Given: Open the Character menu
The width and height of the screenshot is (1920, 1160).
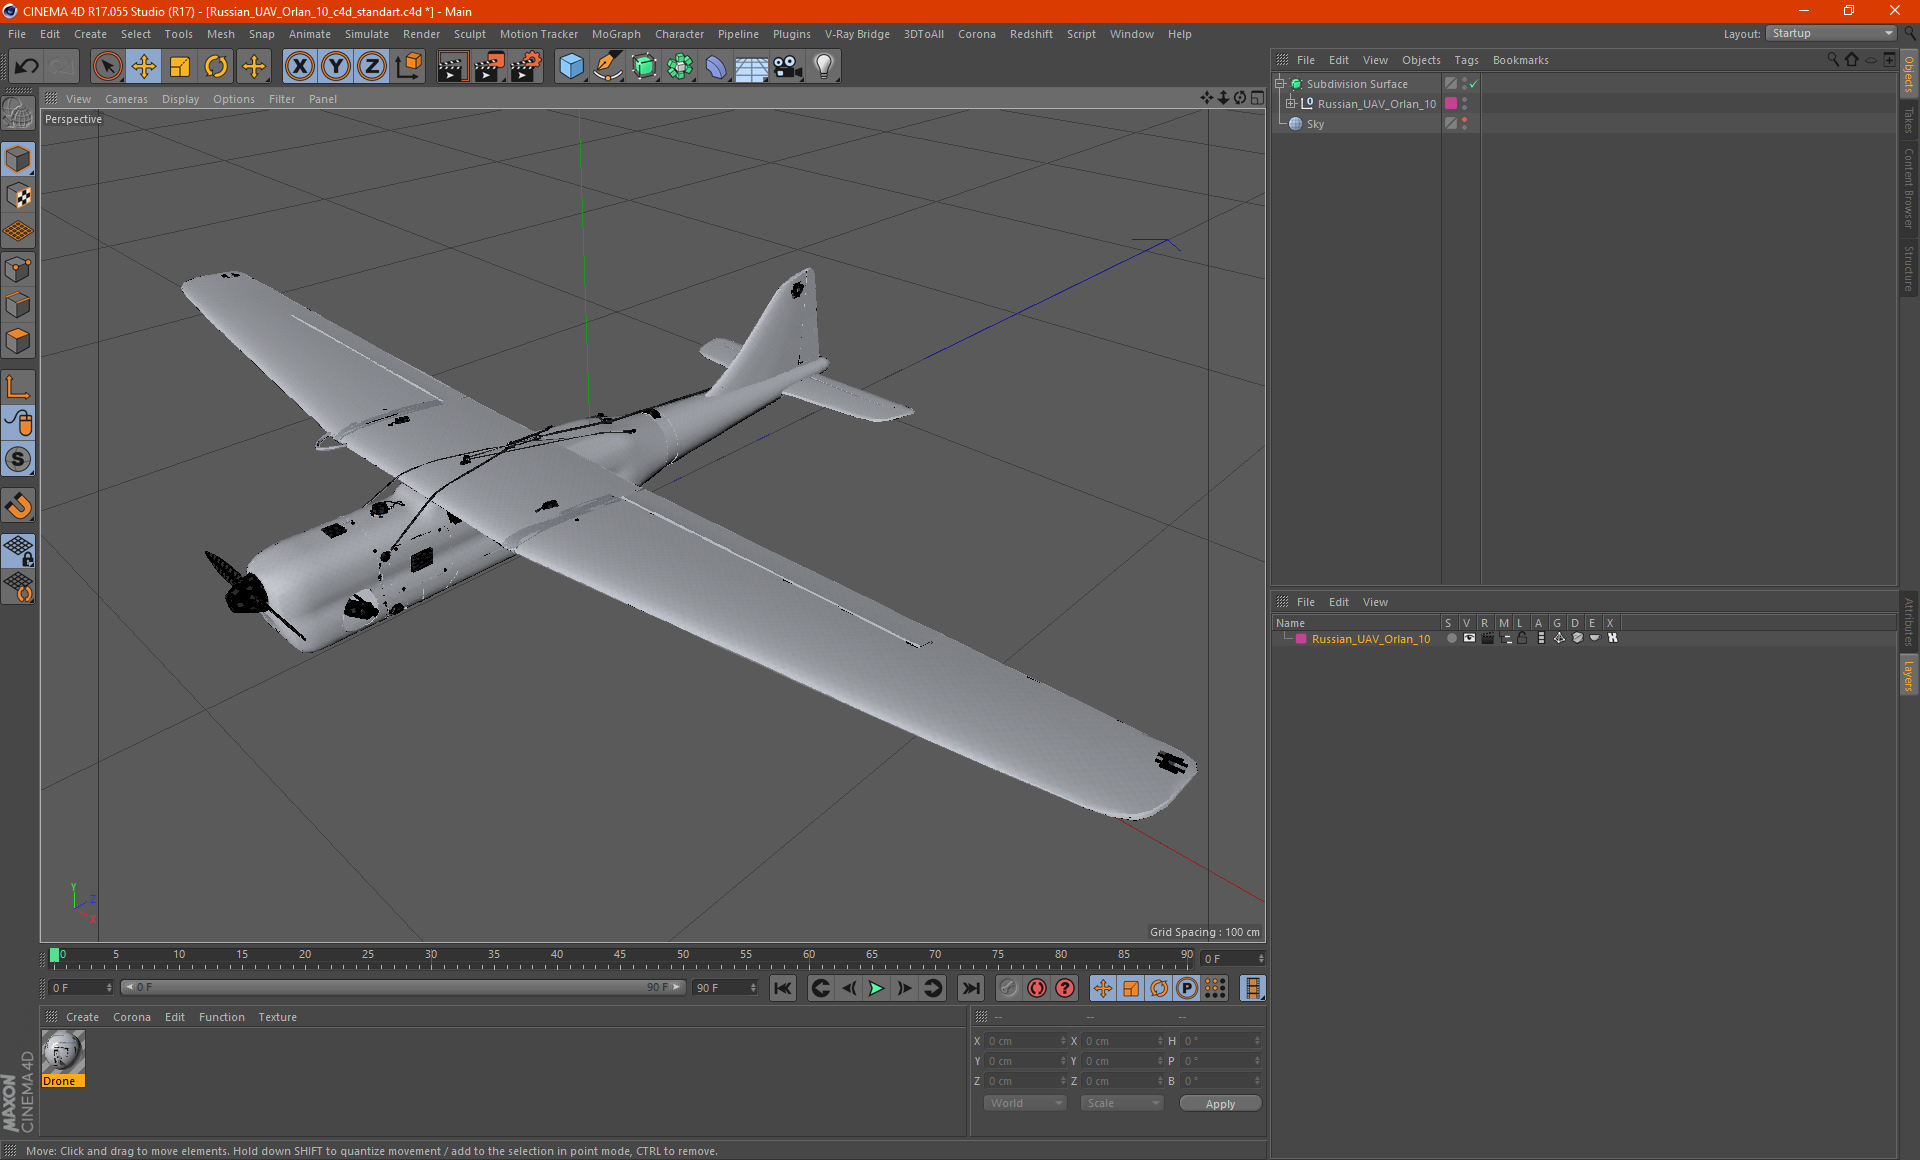Looking at the screenshot, I should click(679, 34).
